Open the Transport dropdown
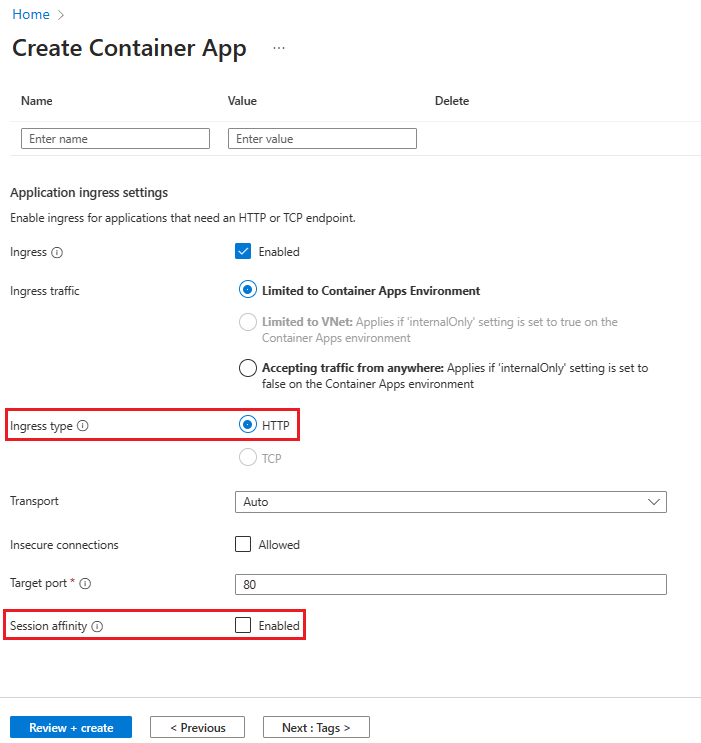The height and width of the screenshot is (743, 701). 450,502
